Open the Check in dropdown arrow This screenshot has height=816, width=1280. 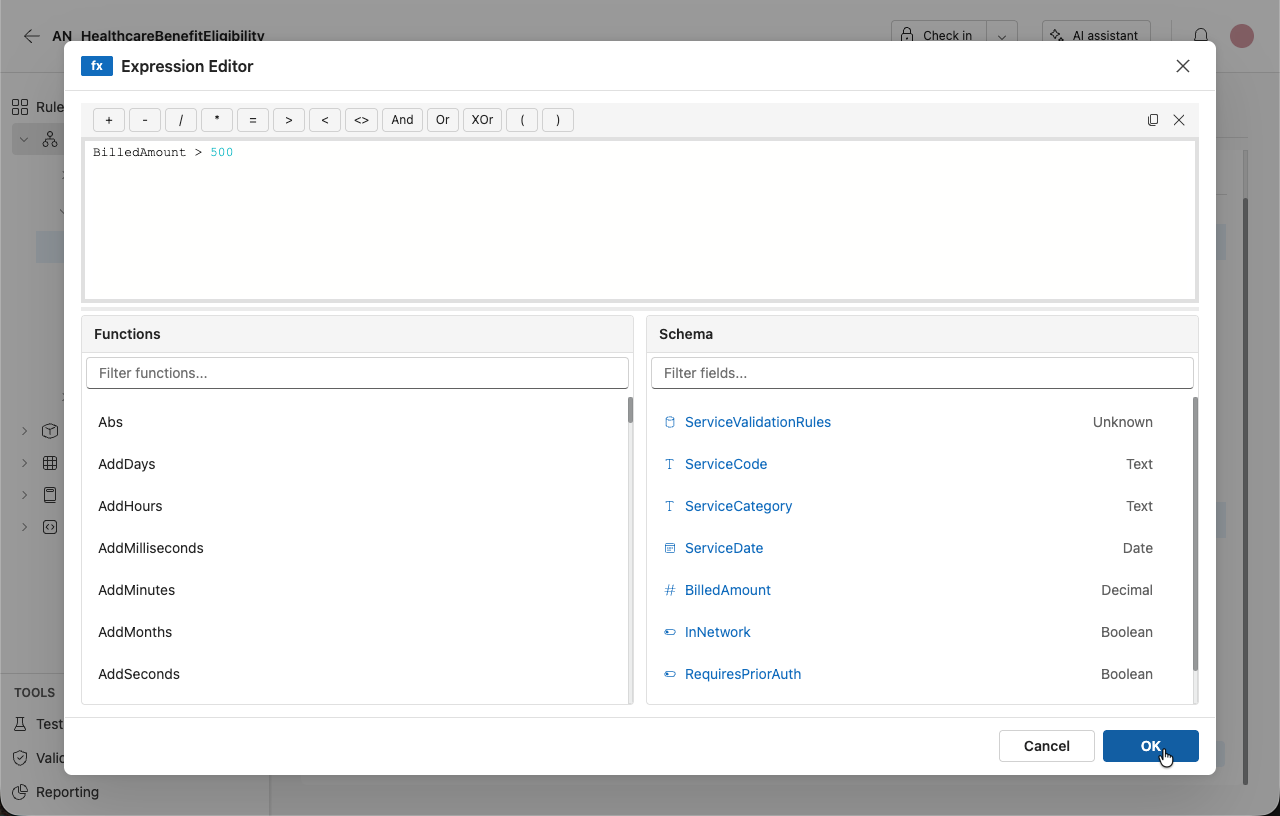1002,36
